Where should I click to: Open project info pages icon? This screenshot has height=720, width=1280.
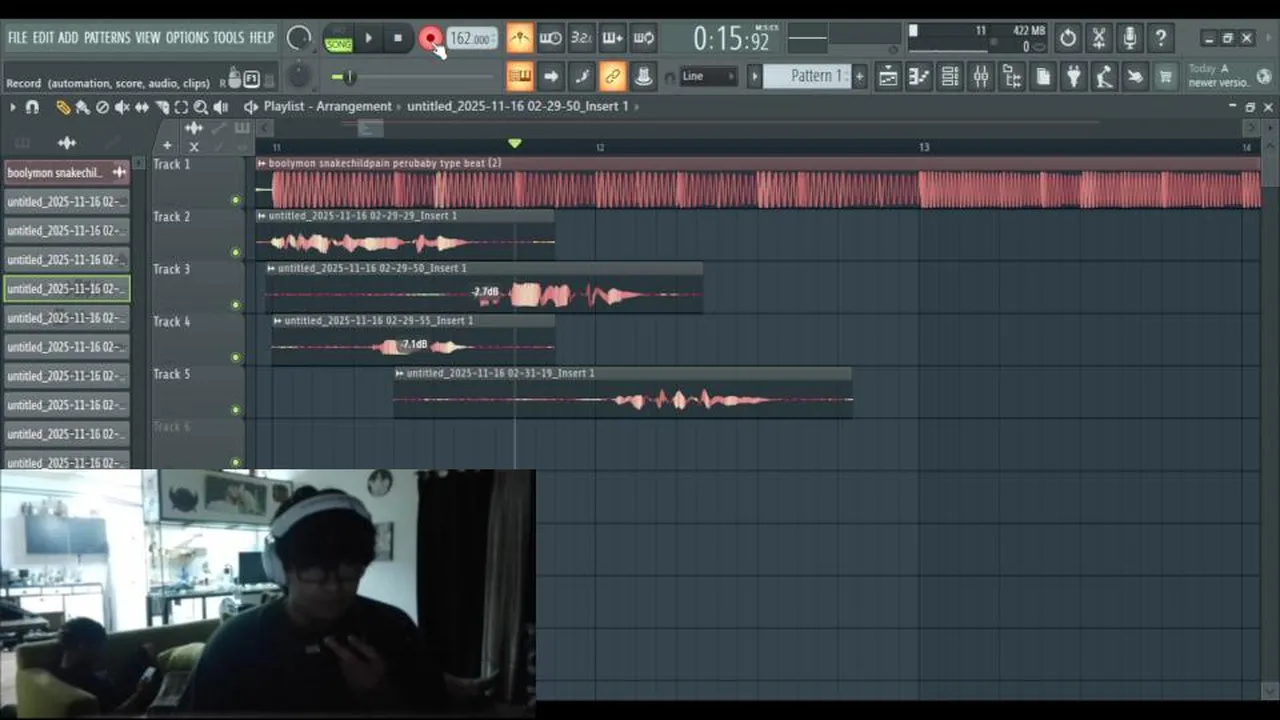pos(1042,76)
